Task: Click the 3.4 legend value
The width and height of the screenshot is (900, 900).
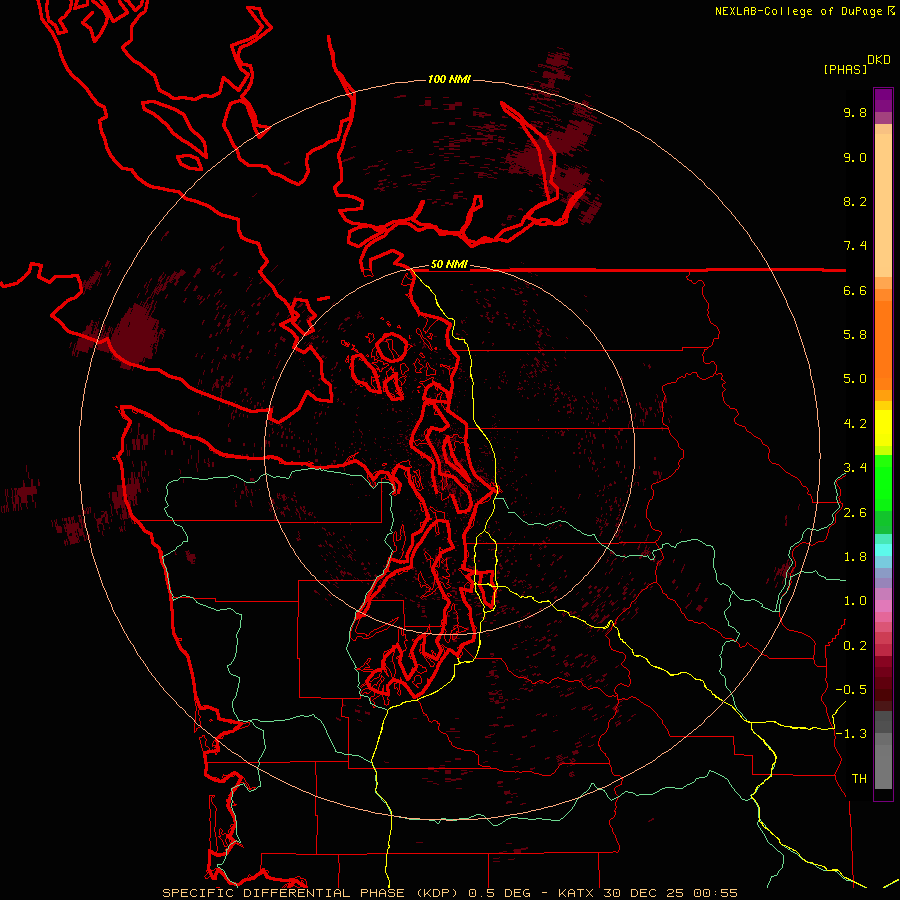Action: click(855, 468)
